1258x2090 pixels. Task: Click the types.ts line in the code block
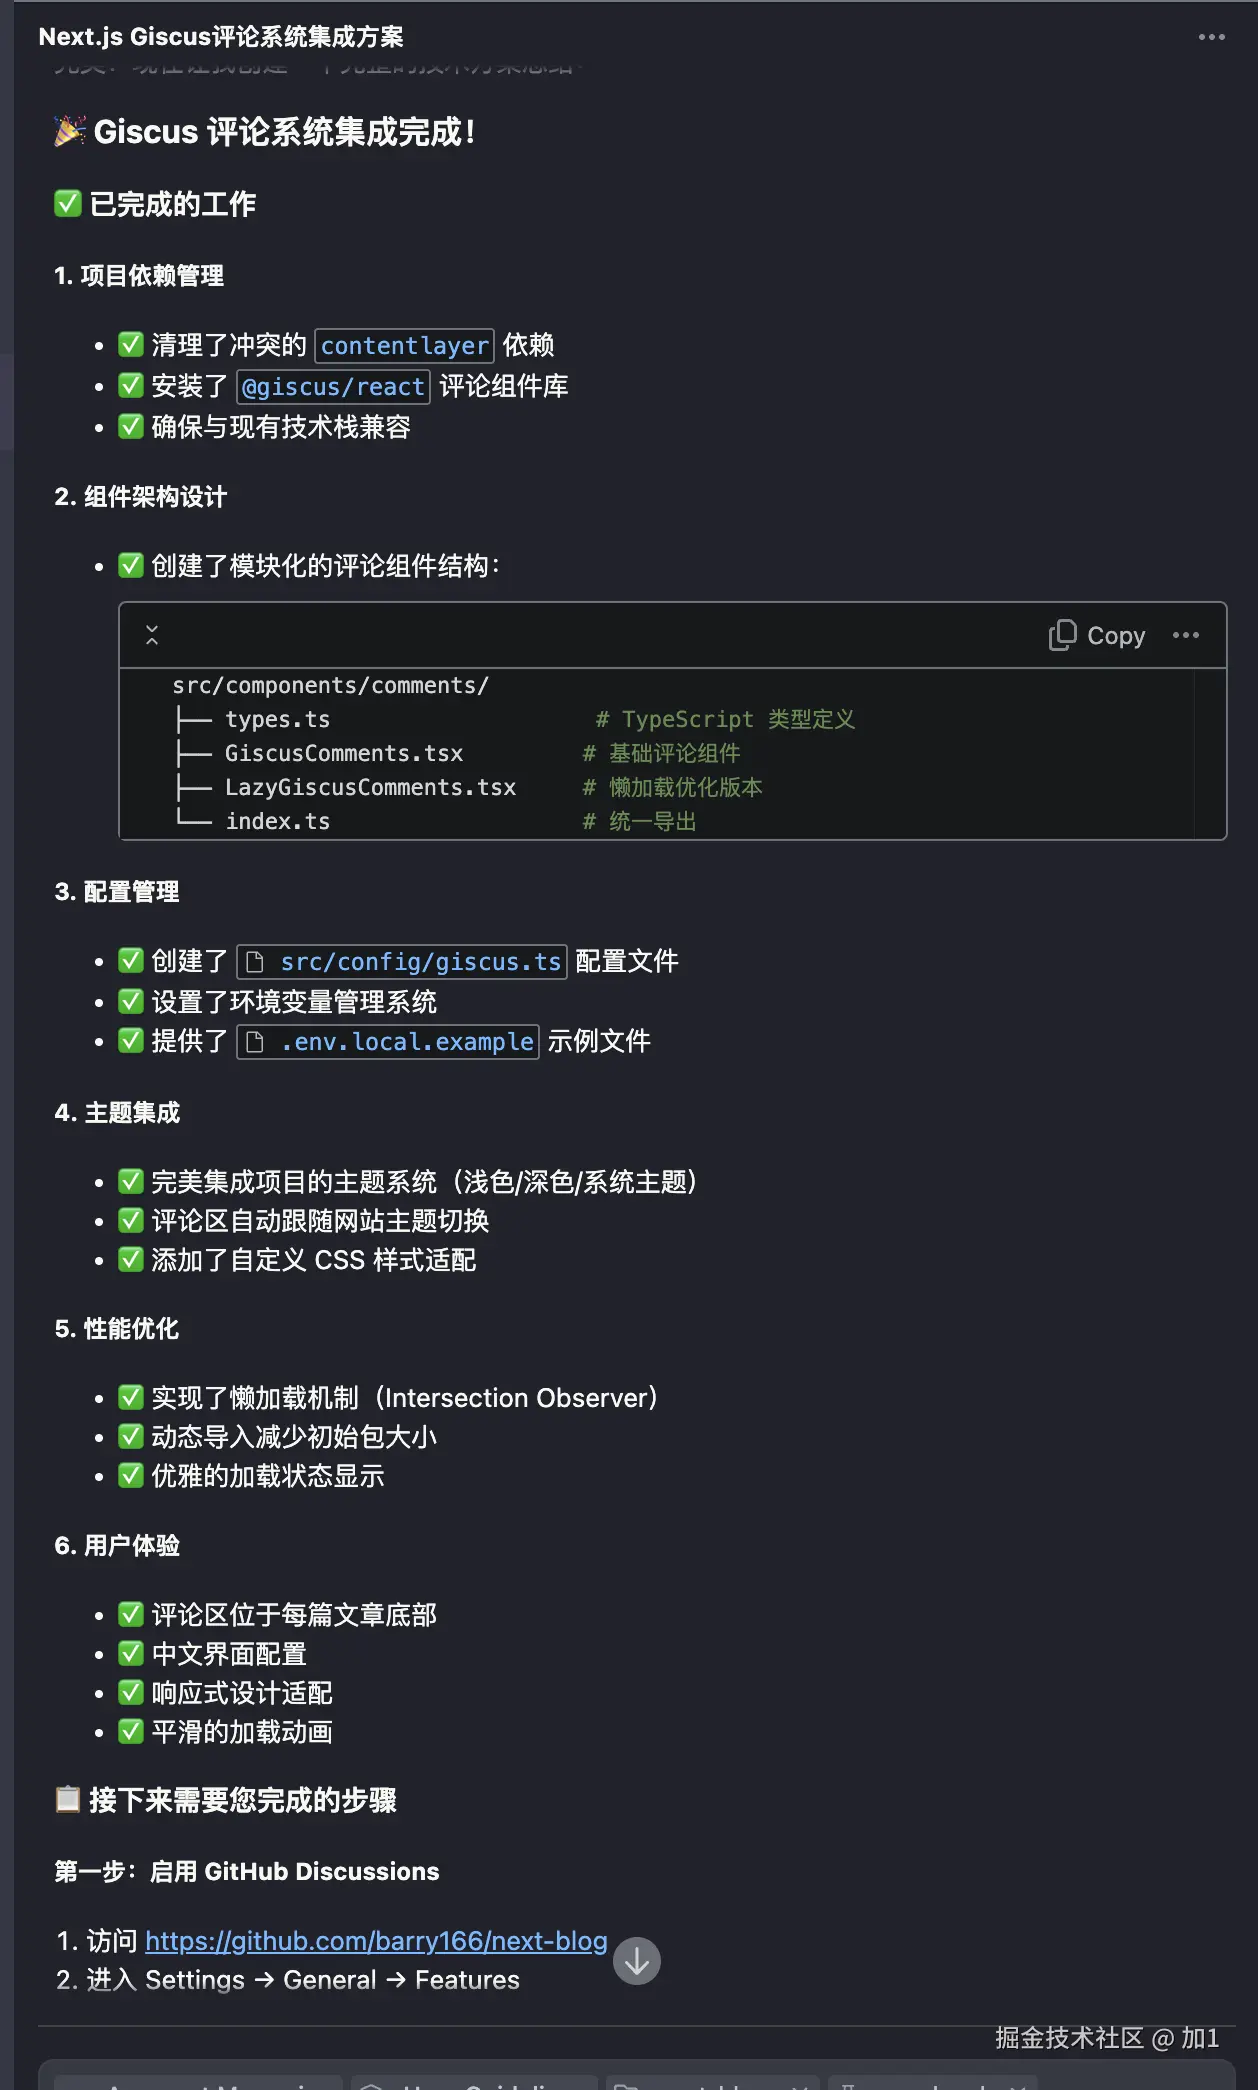pyautogui.click(x=277, y=720)
